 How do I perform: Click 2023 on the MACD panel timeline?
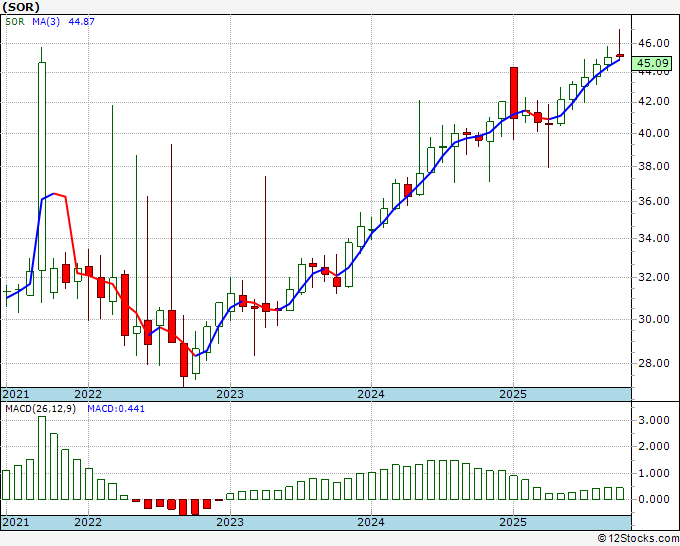(x=230, y=522)
